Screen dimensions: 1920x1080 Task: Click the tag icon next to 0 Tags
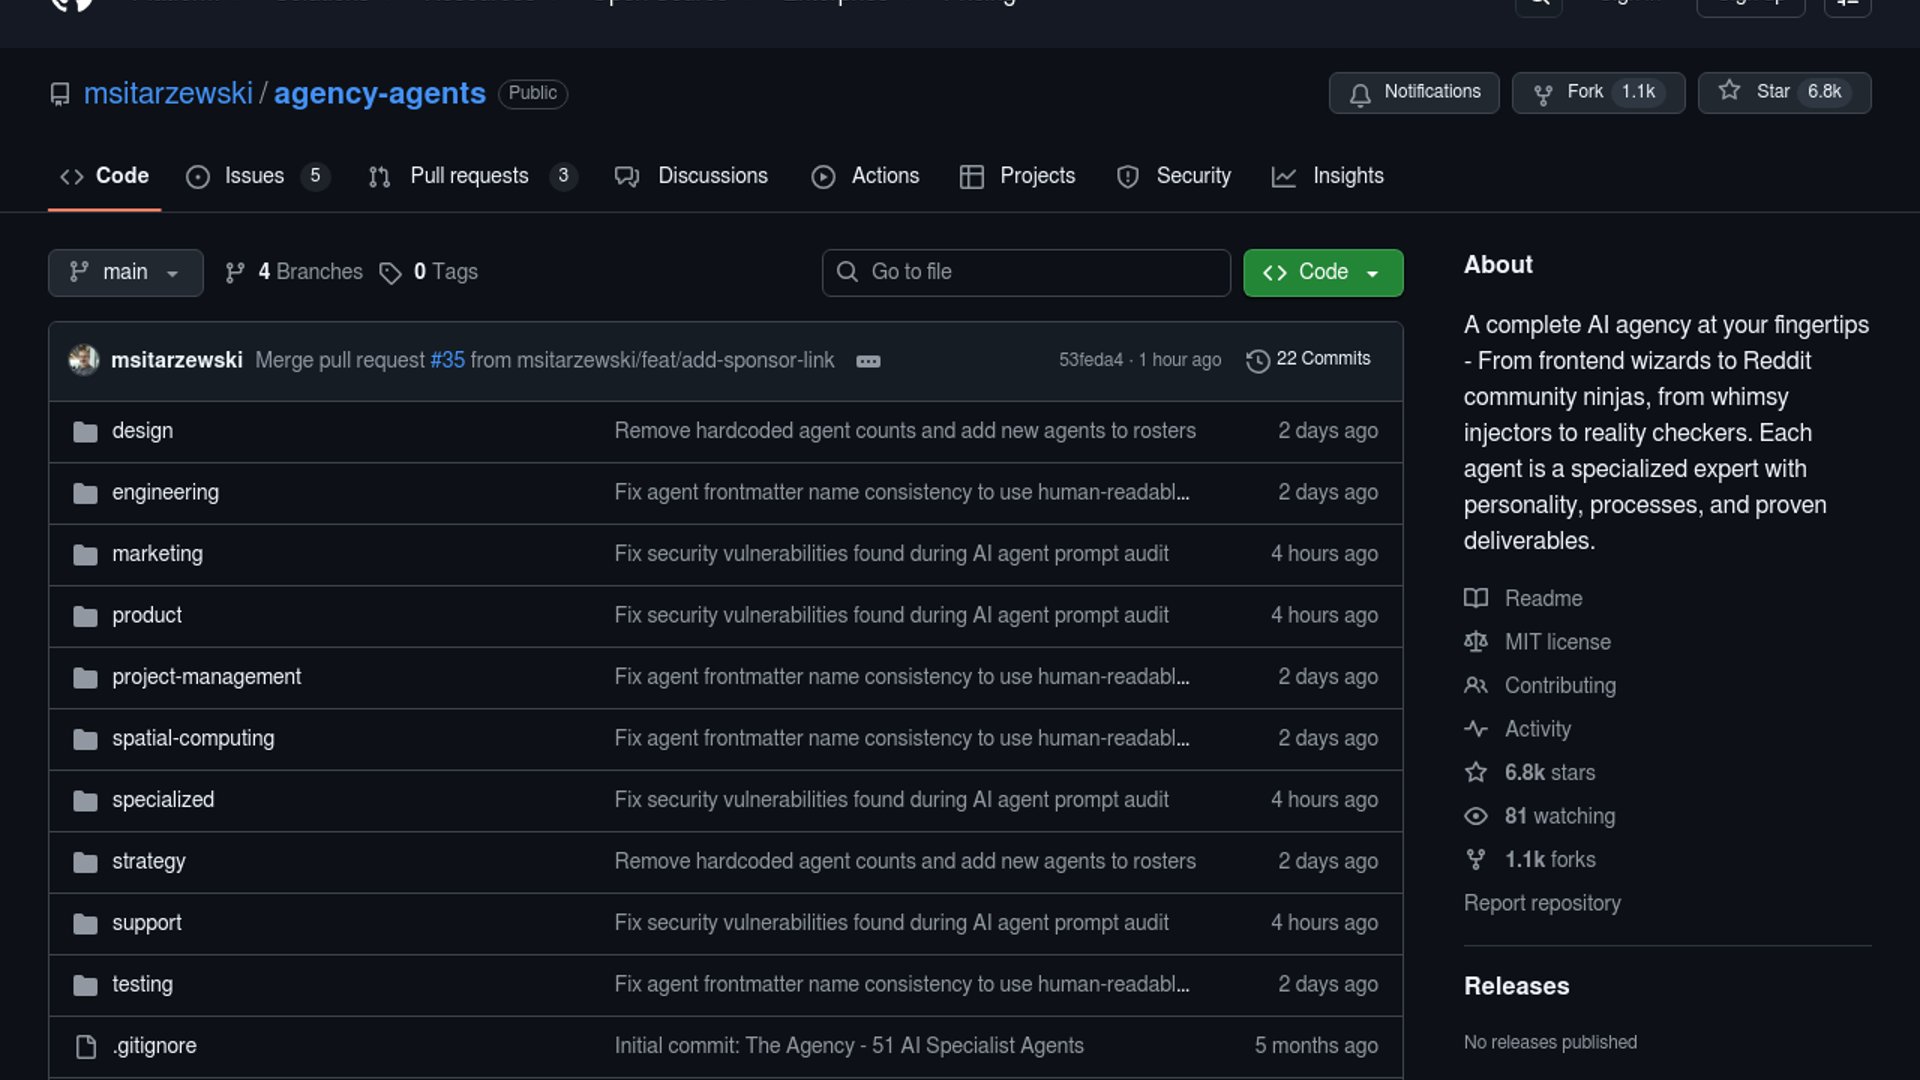[x=390, y=273]
